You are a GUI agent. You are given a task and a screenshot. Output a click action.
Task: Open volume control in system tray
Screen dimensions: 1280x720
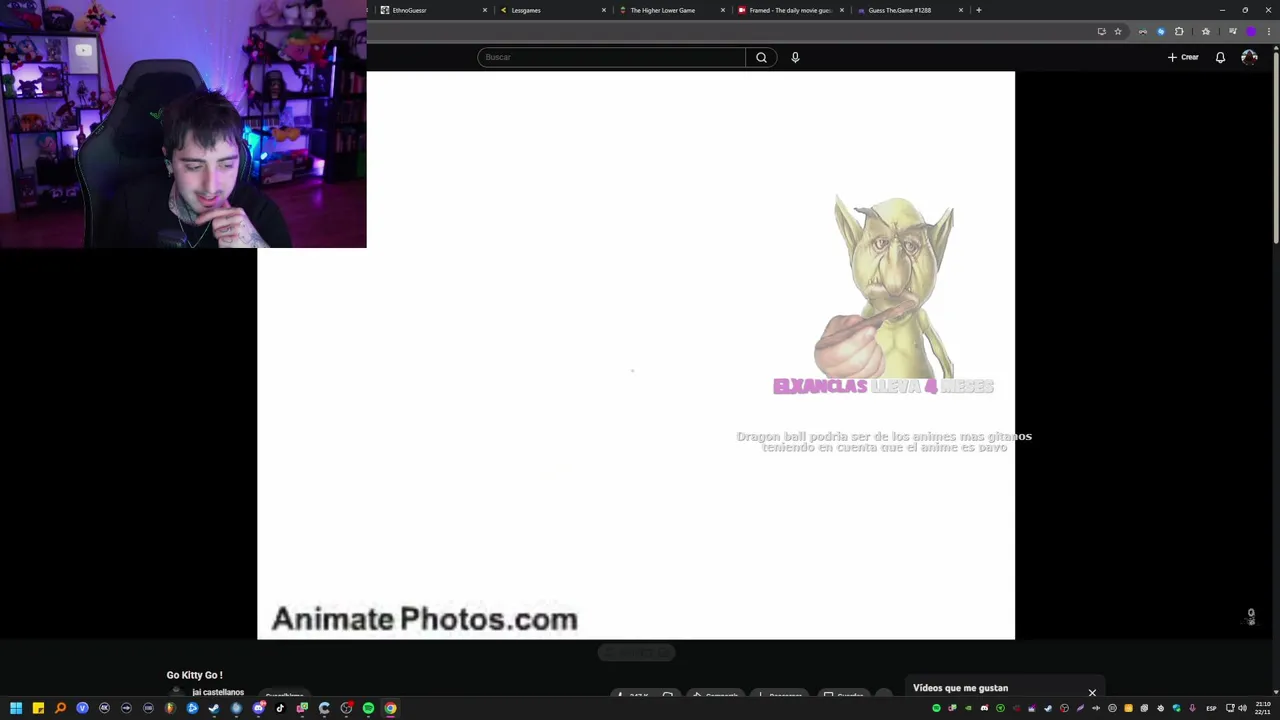coord(1244,708)
